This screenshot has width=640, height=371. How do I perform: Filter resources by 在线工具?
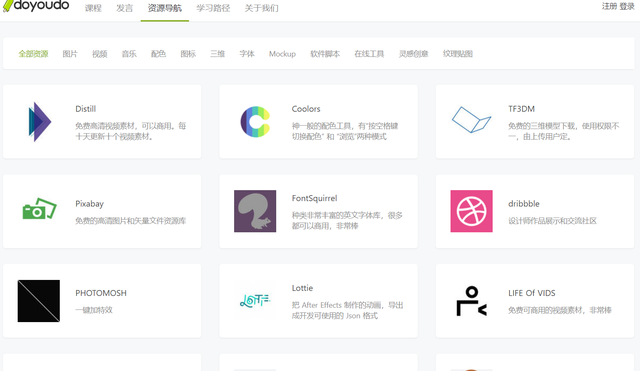[x=369, y=54]
